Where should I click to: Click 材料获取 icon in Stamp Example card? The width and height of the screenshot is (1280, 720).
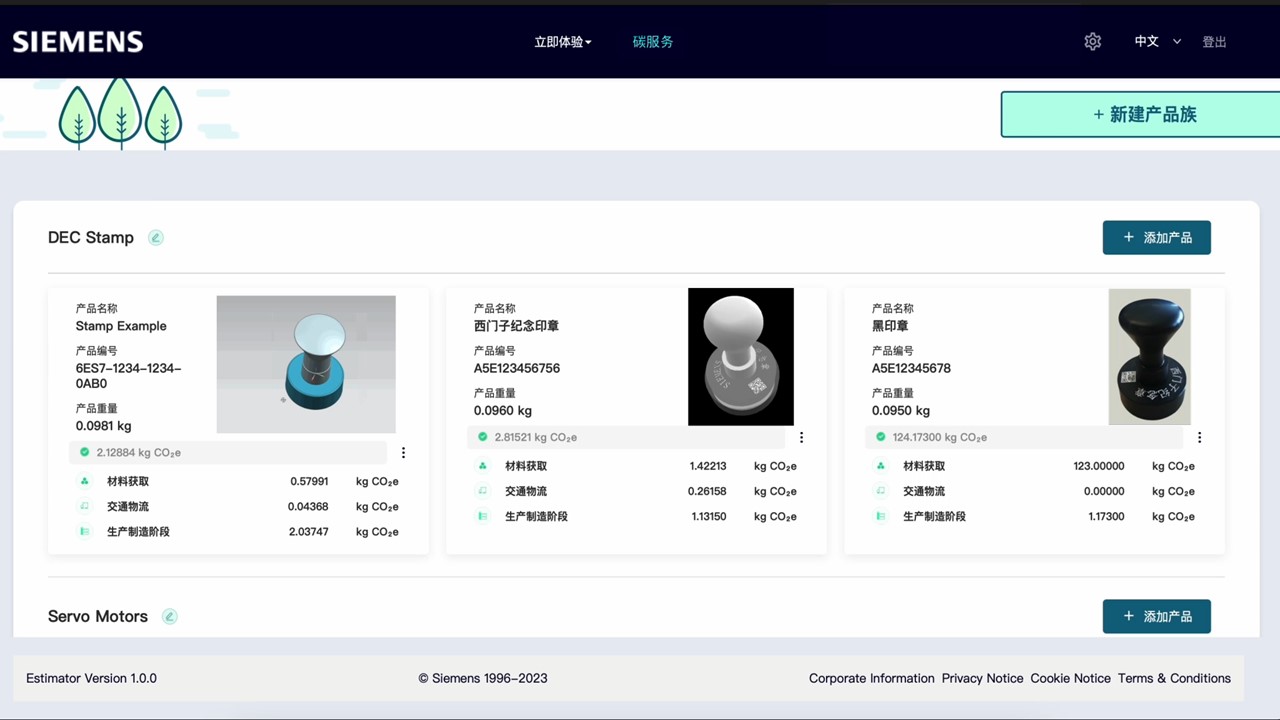coord(85,481)
